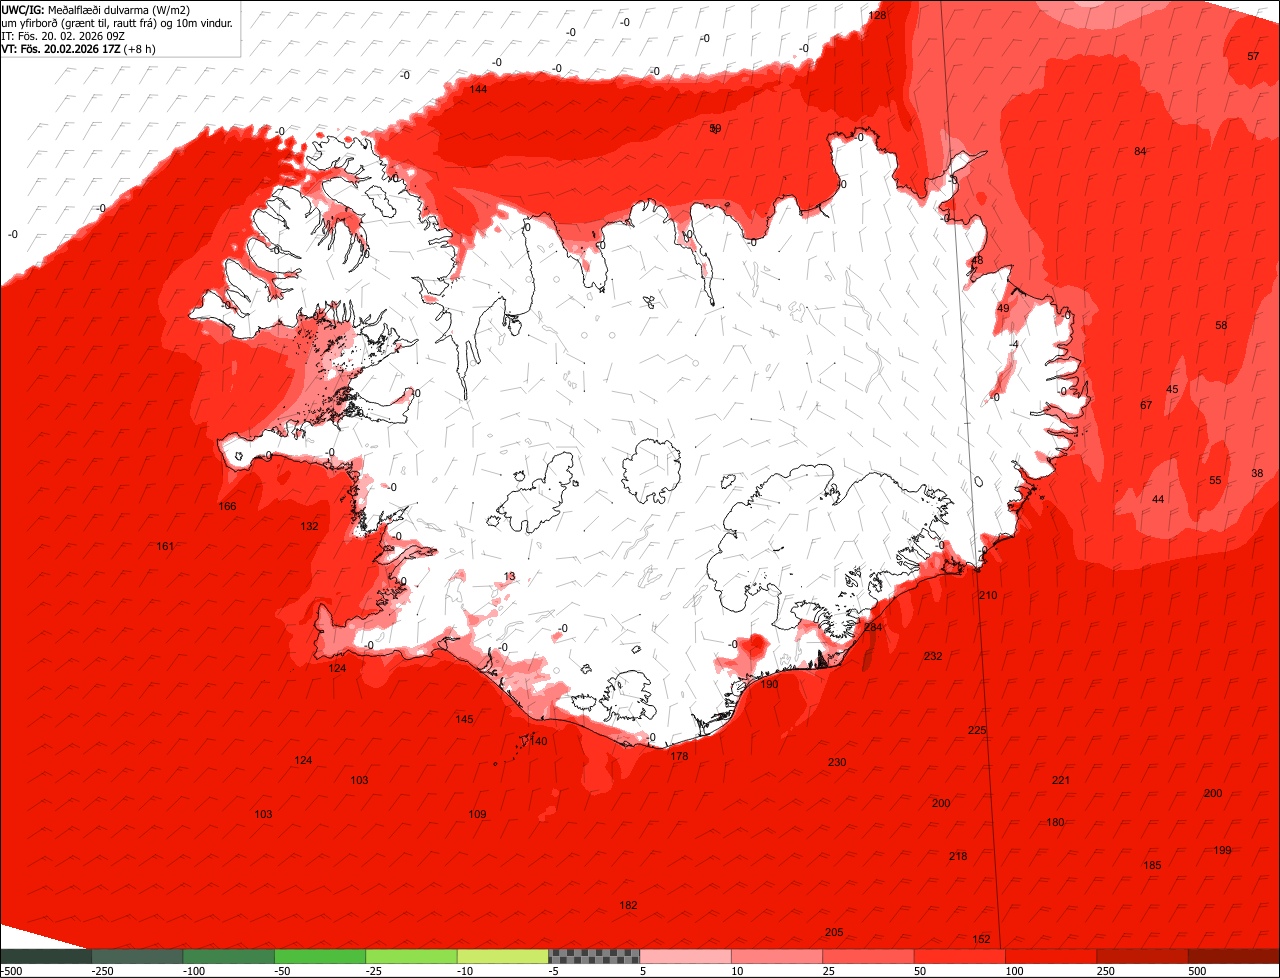Click the map value '284'
The image size is (1280, 978).
[x=874, y=627]
